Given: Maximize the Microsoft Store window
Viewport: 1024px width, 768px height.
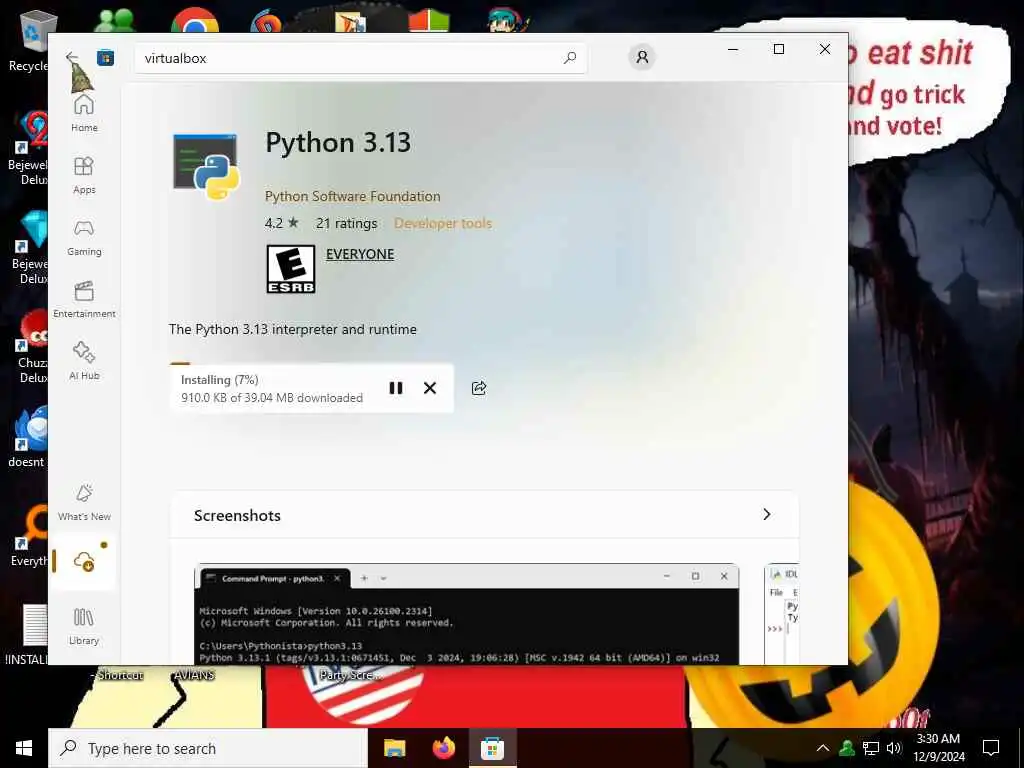Looking at the screenshot, I should pyautogui.click(x=778, y=50).
